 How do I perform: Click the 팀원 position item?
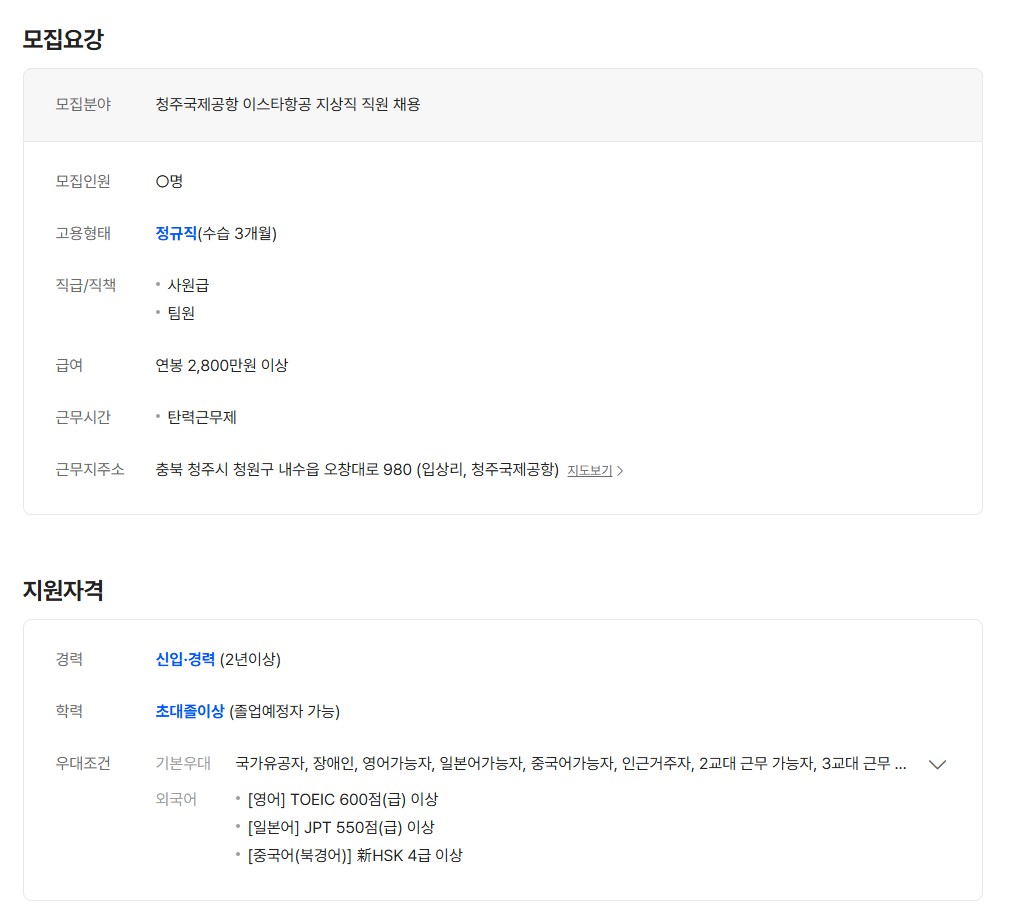point(181,313)
